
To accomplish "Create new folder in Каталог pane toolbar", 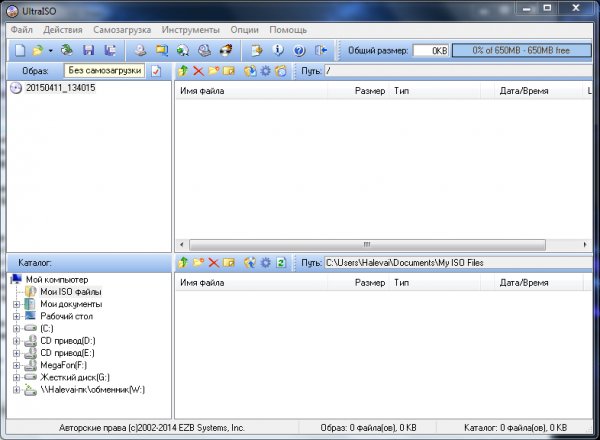I will (198, 262).
